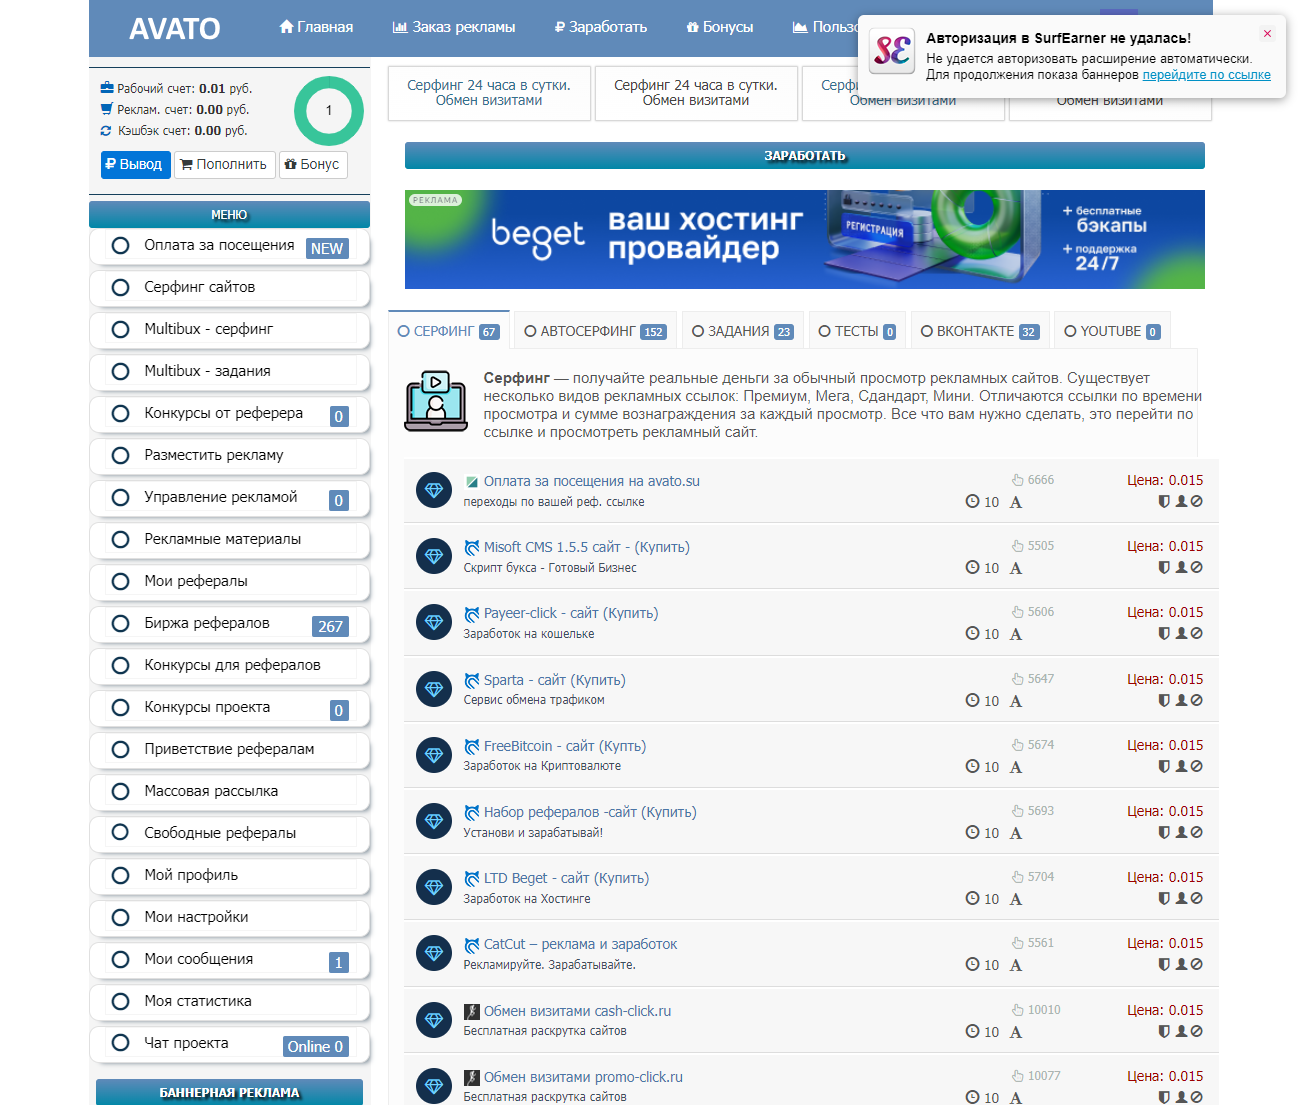Click the Пополнить button
The image size is (1301, 1105).
[224, 165]
